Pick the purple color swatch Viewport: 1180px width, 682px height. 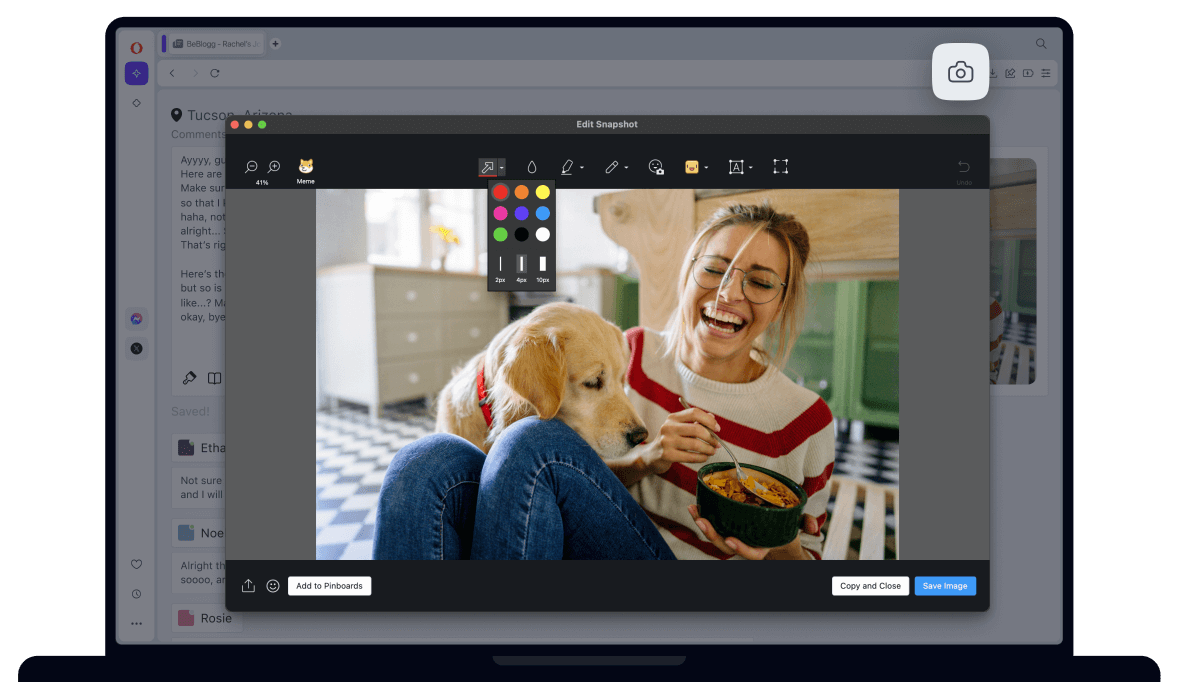click(x=521, y=214)
